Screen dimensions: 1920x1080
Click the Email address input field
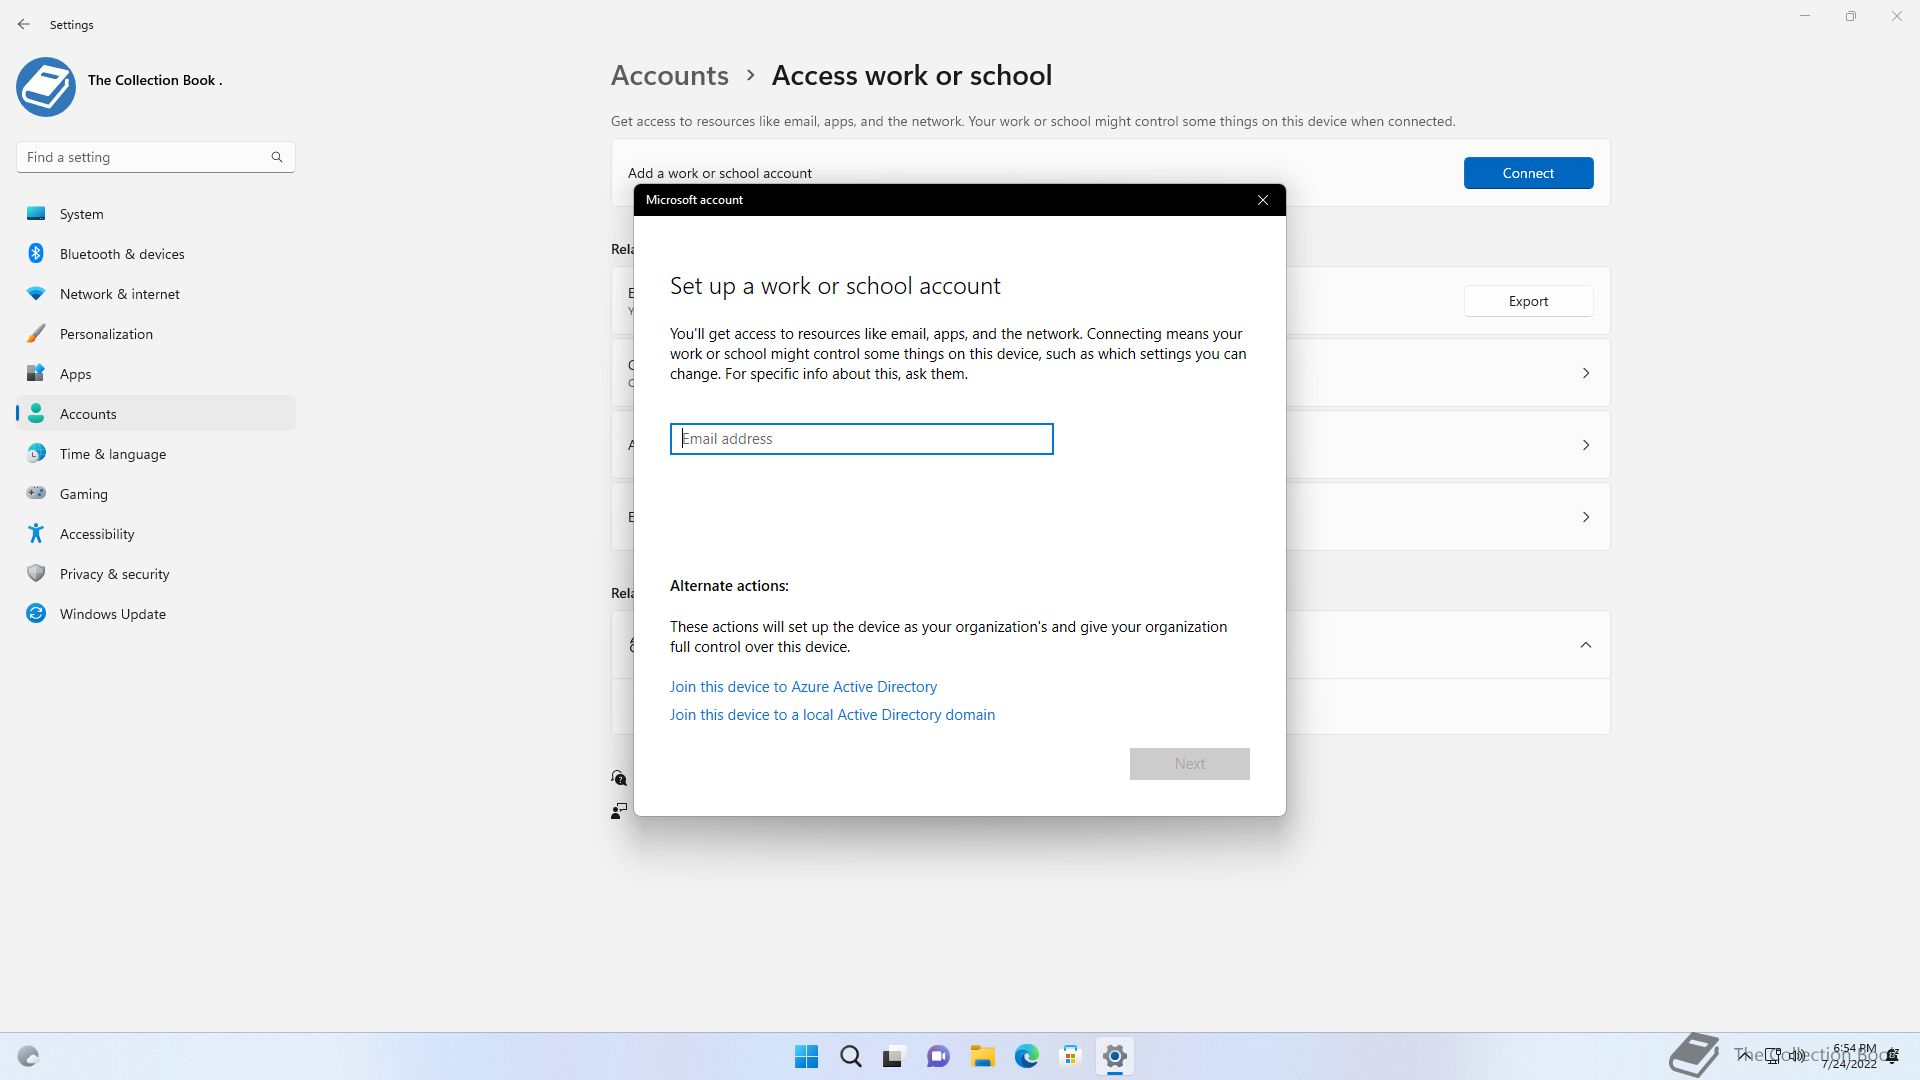(x=861, y=439)
